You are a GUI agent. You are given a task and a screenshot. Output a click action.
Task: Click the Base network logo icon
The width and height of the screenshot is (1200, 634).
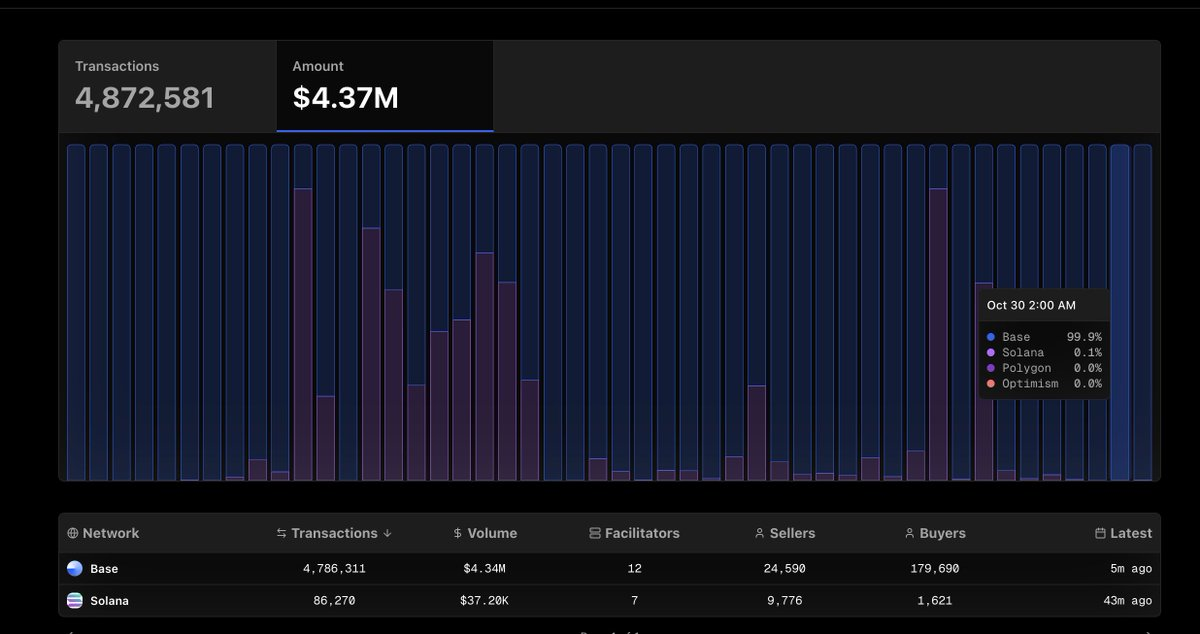point(75,569)
